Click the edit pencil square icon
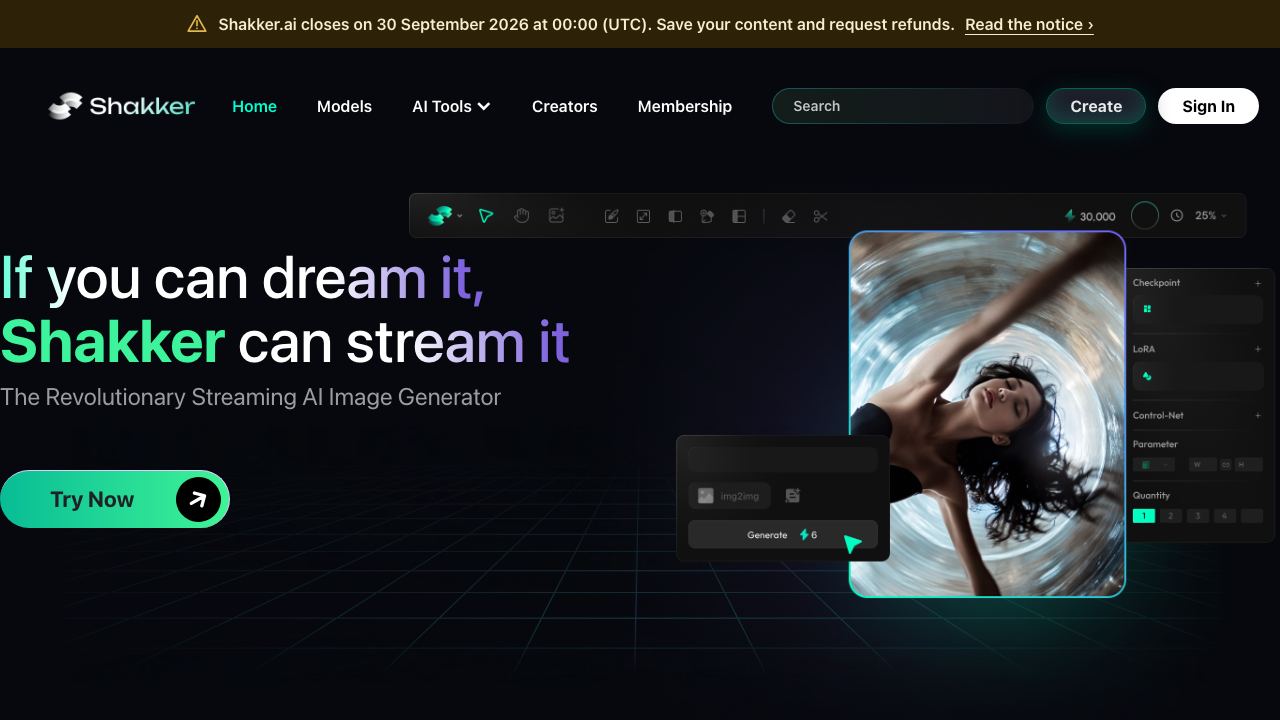The height and width of the screenshot is (720, 1280). click(612, 216)
